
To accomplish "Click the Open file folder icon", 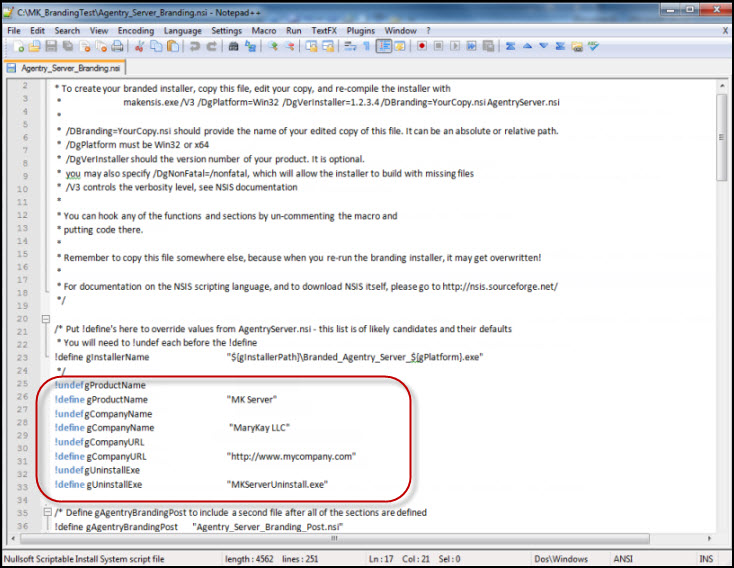I will coord(33,46).
